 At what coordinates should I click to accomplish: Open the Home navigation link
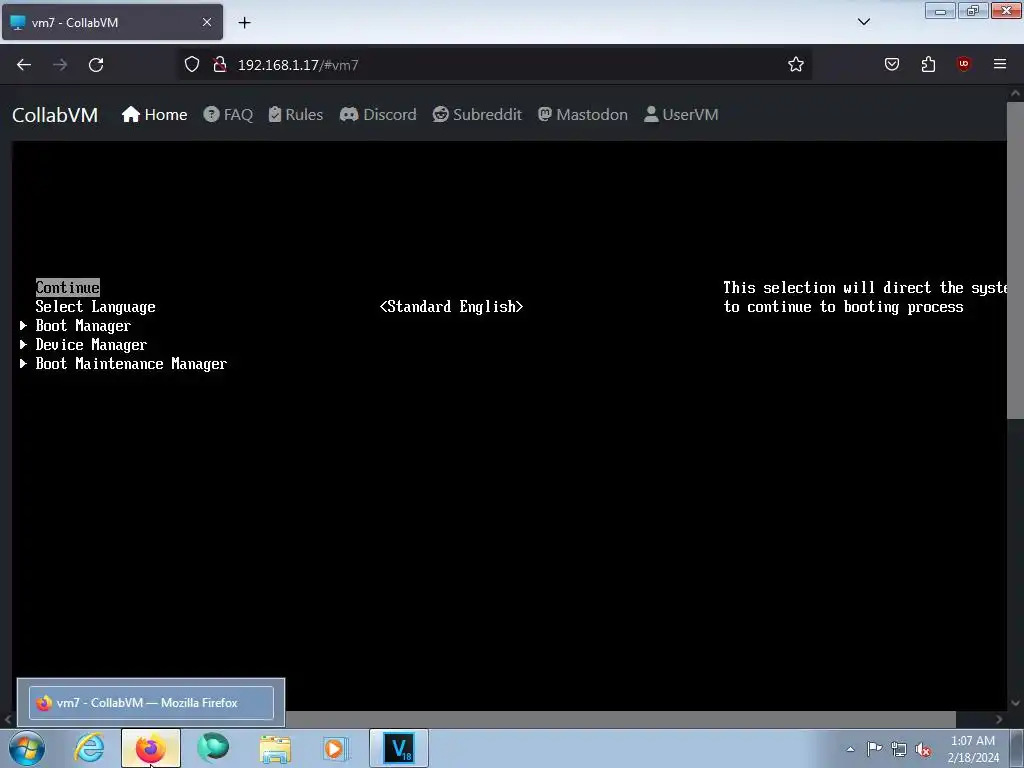[x=154, y=115]
